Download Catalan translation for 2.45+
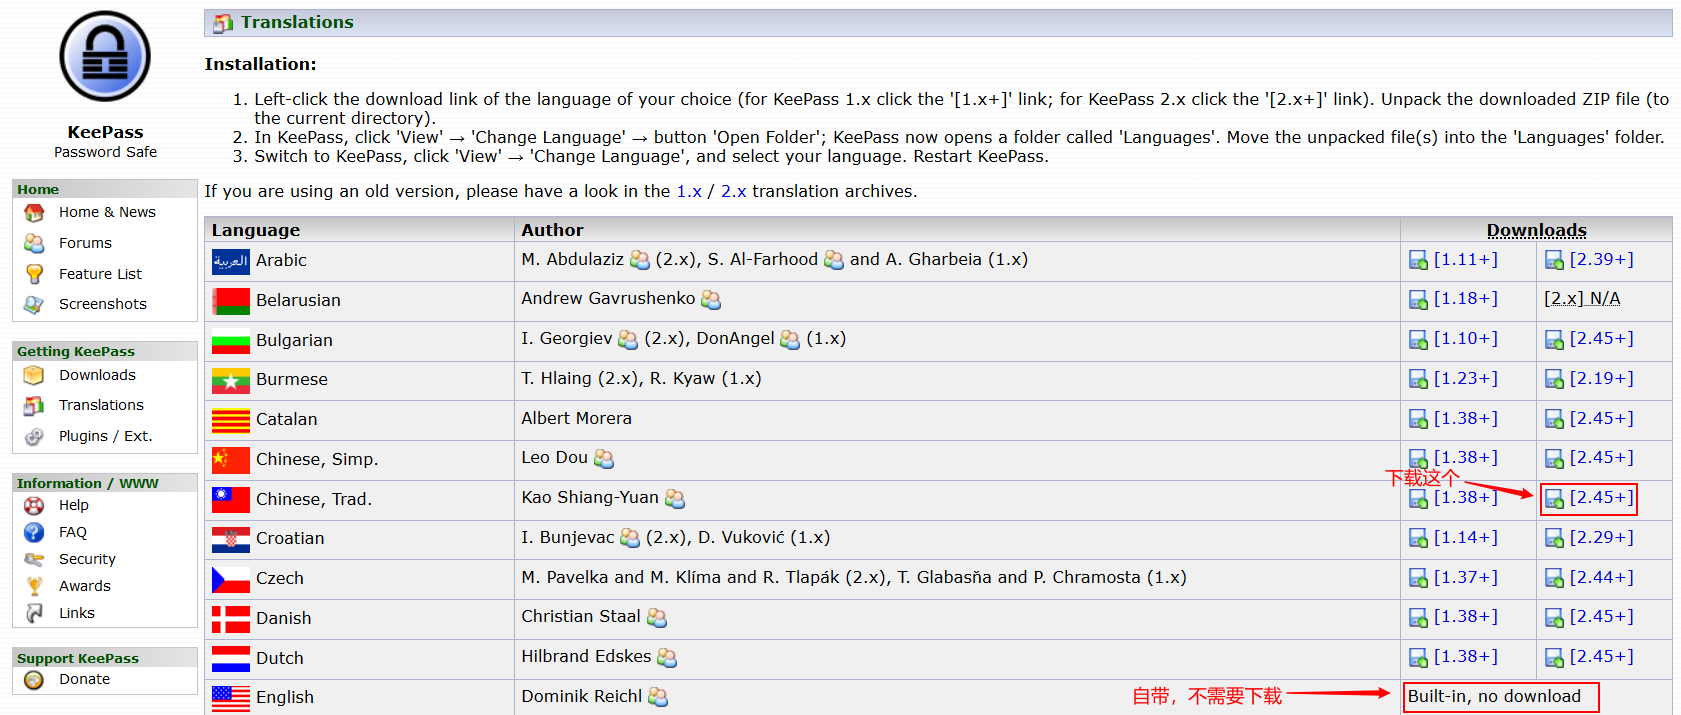Image resolution: width=1681 pixels, height=715 pixels. 1601,418
